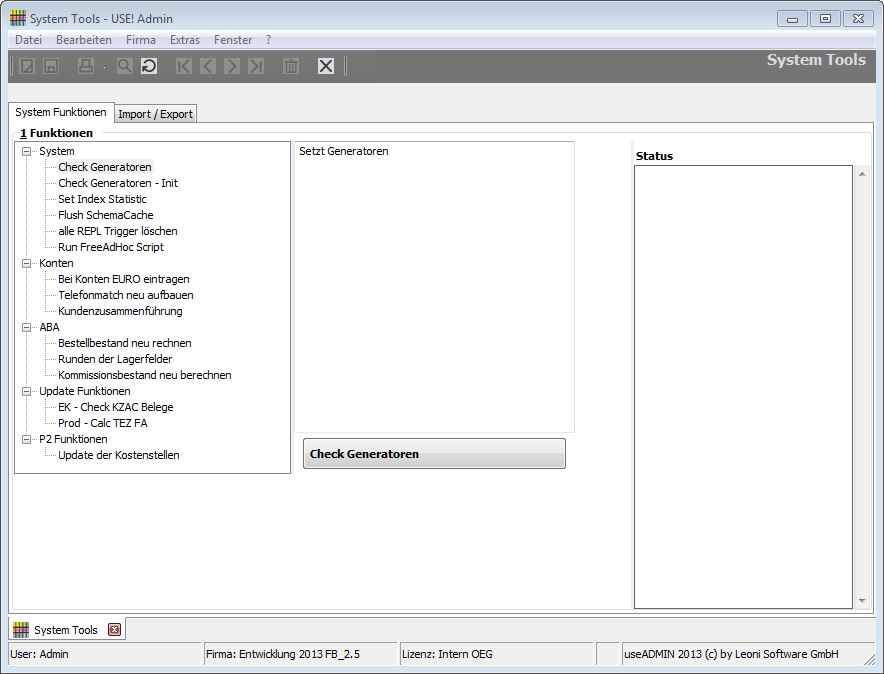884x674 pixels.
Task: Click the save disk icon in the toolbar
Action: (x=51, y=66)
